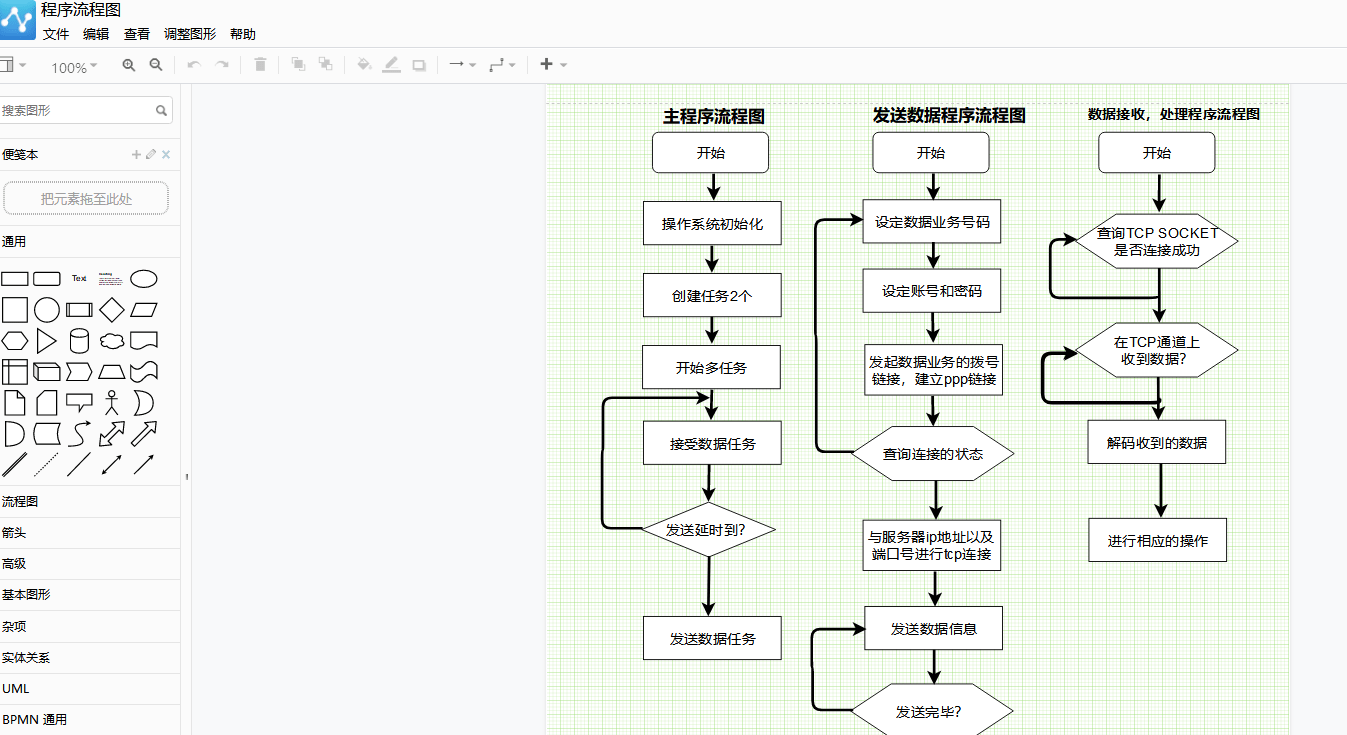The image size is (1347, 735).
Task: Click the 主程序流程图 heading text
Action: click(x=714, y=117)
